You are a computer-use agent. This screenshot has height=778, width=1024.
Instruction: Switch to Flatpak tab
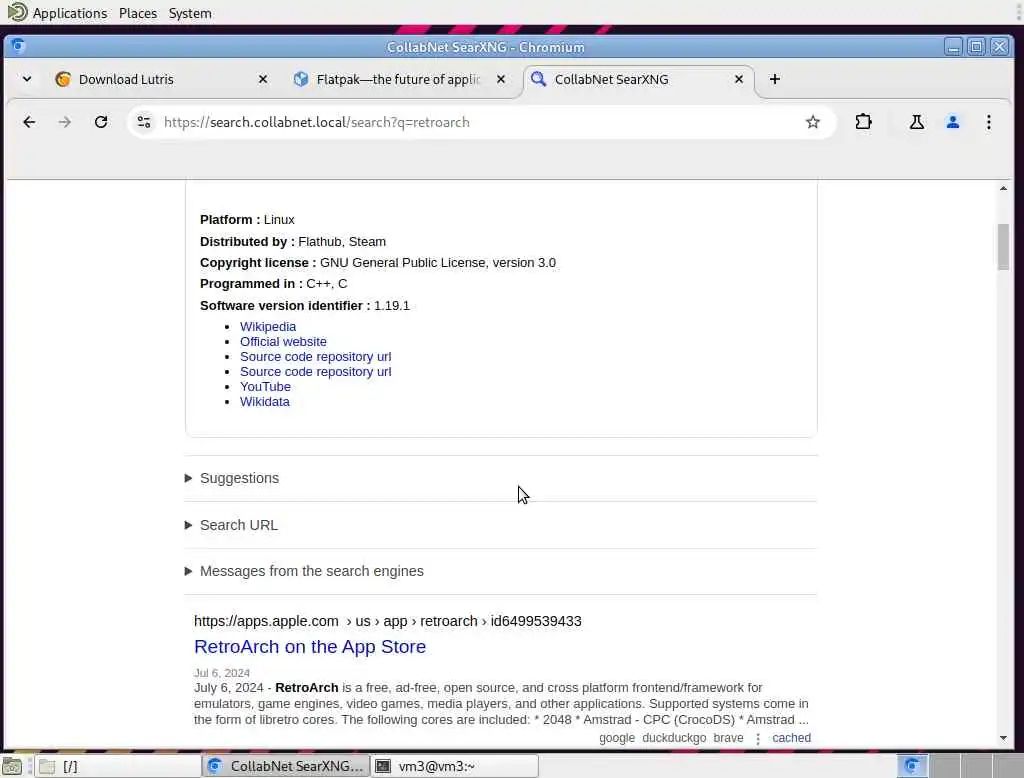[x=398, y=79]
